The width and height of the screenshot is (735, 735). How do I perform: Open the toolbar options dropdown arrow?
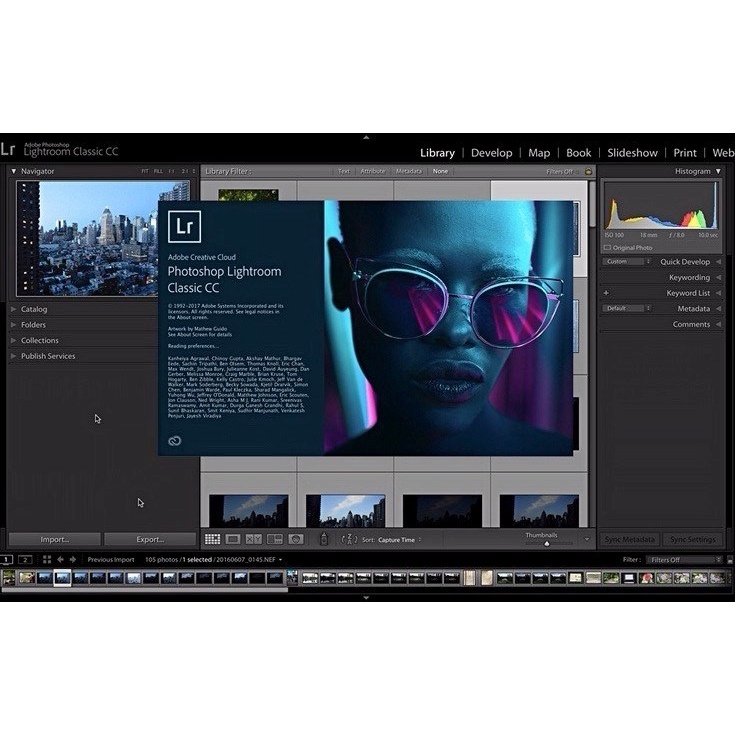click(x=586, y=540)
